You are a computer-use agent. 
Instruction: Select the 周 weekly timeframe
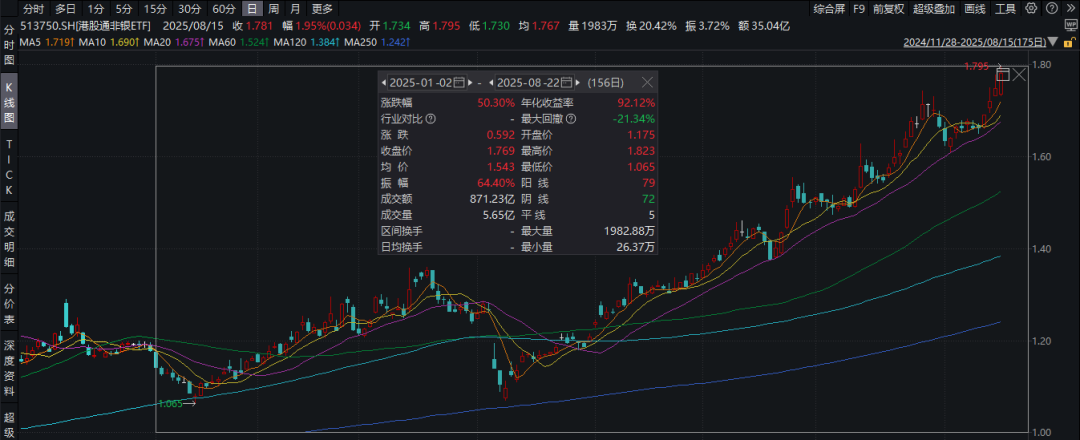coord(273,9)
